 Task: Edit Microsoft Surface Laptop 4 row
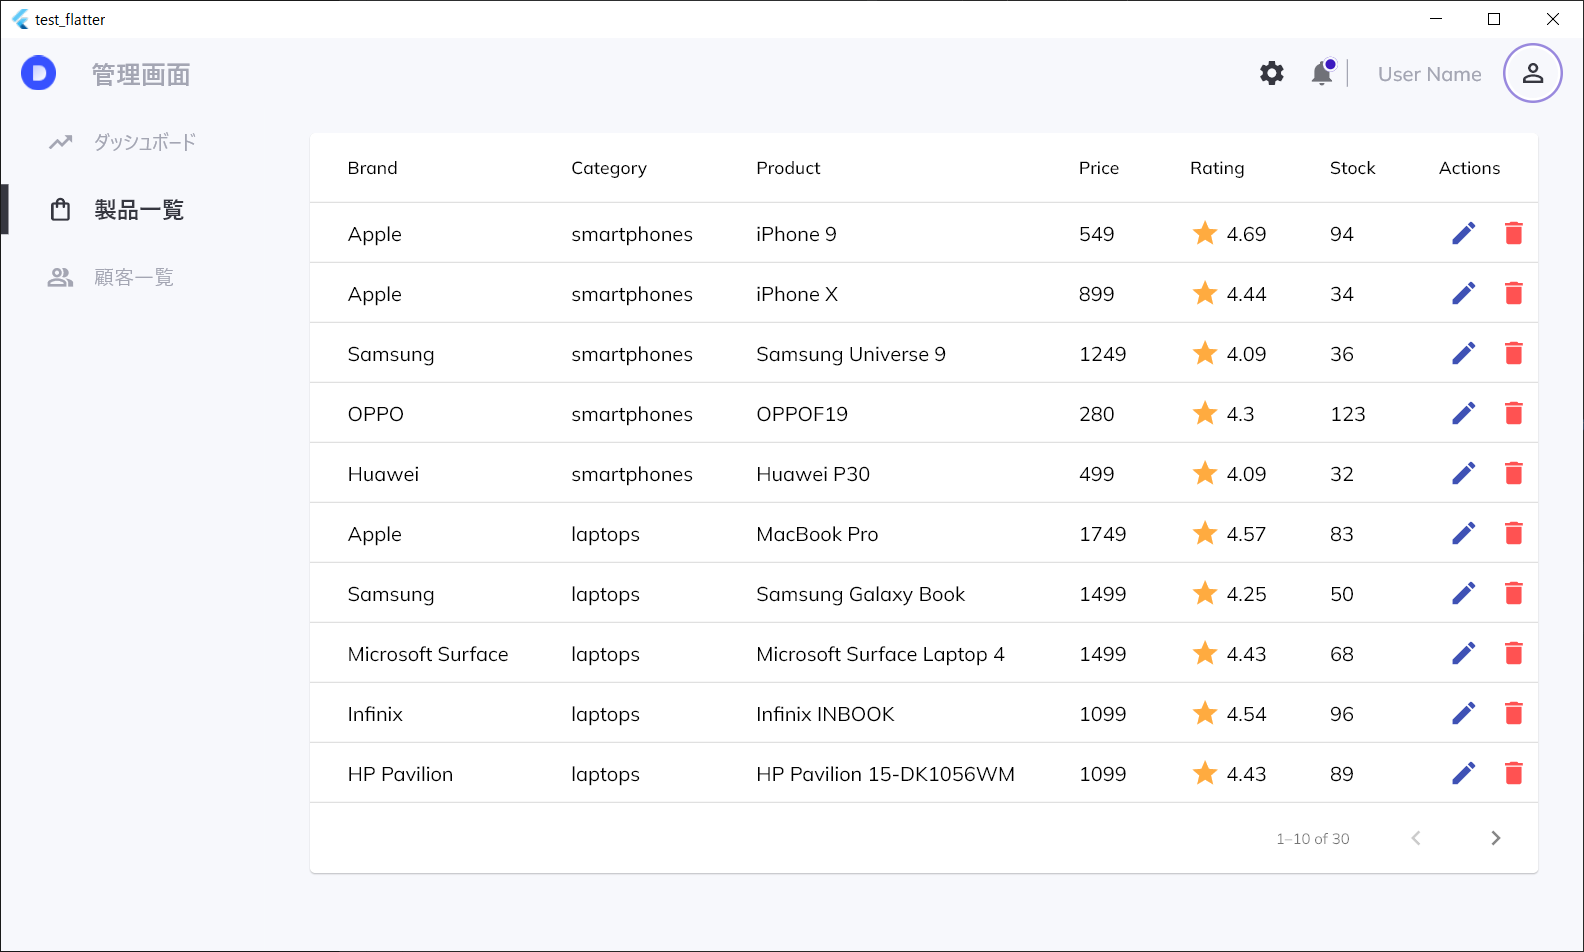click(x=1463, y=653)
